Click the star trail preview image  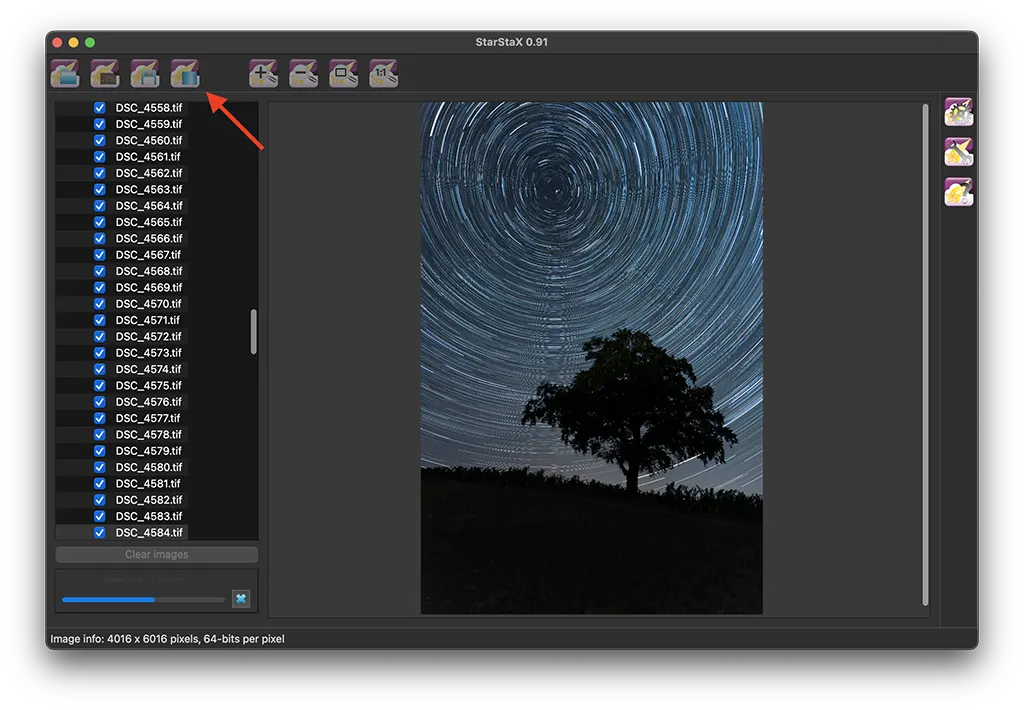click(x=591, y=357)
